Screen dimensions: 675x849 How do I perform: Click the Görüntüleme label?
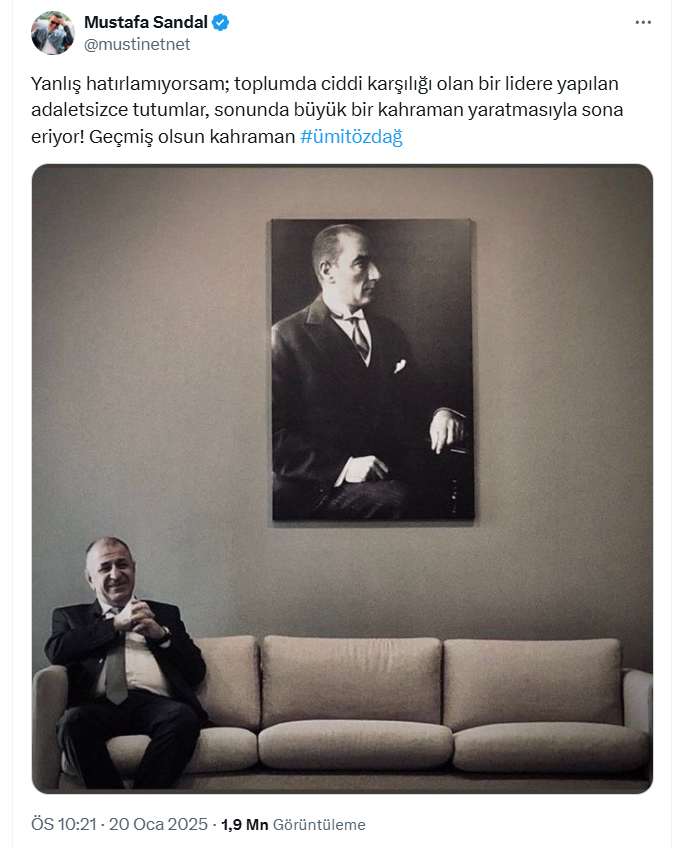(x=319, y=825)
